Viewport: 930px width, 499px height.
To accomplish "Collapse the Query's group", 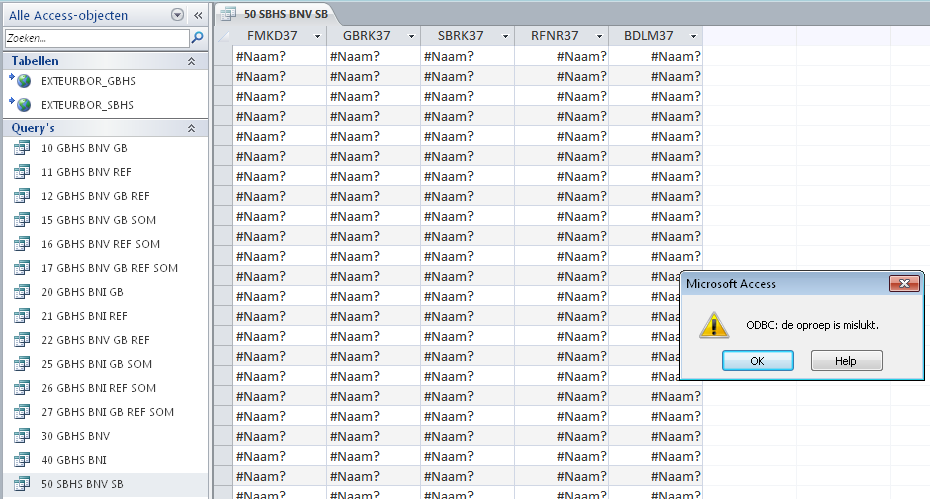I will click(x=192, y=128).
